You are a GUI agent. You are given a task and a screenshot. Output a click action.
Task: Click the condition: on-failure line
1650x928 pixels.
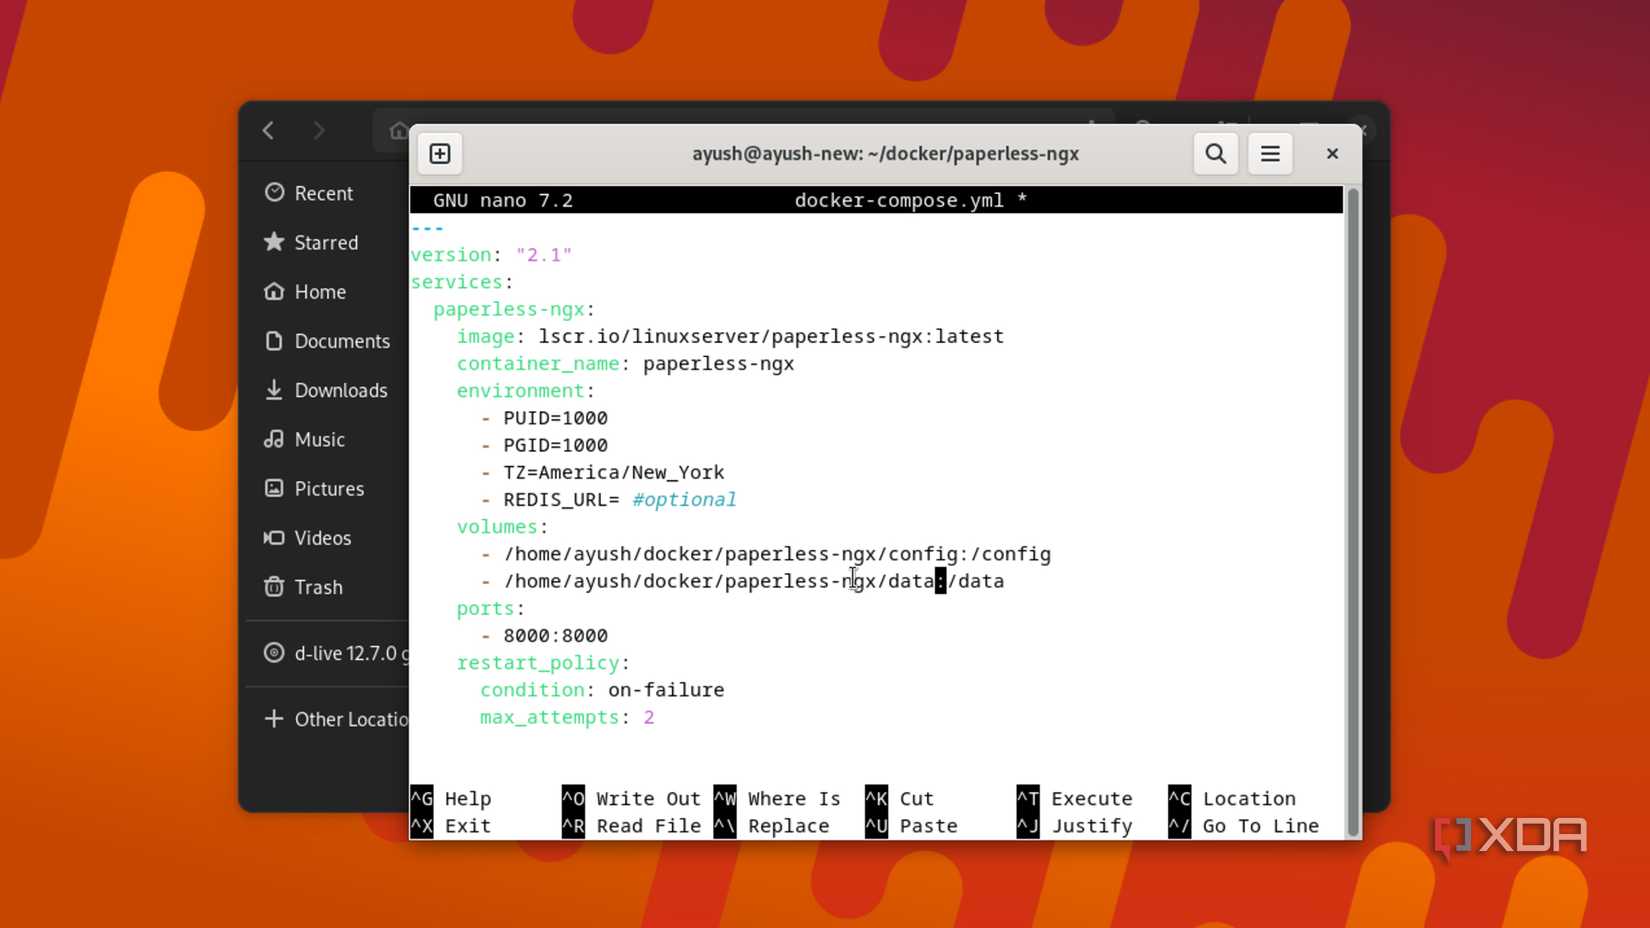pyautogui.click(x=602, y=690)
